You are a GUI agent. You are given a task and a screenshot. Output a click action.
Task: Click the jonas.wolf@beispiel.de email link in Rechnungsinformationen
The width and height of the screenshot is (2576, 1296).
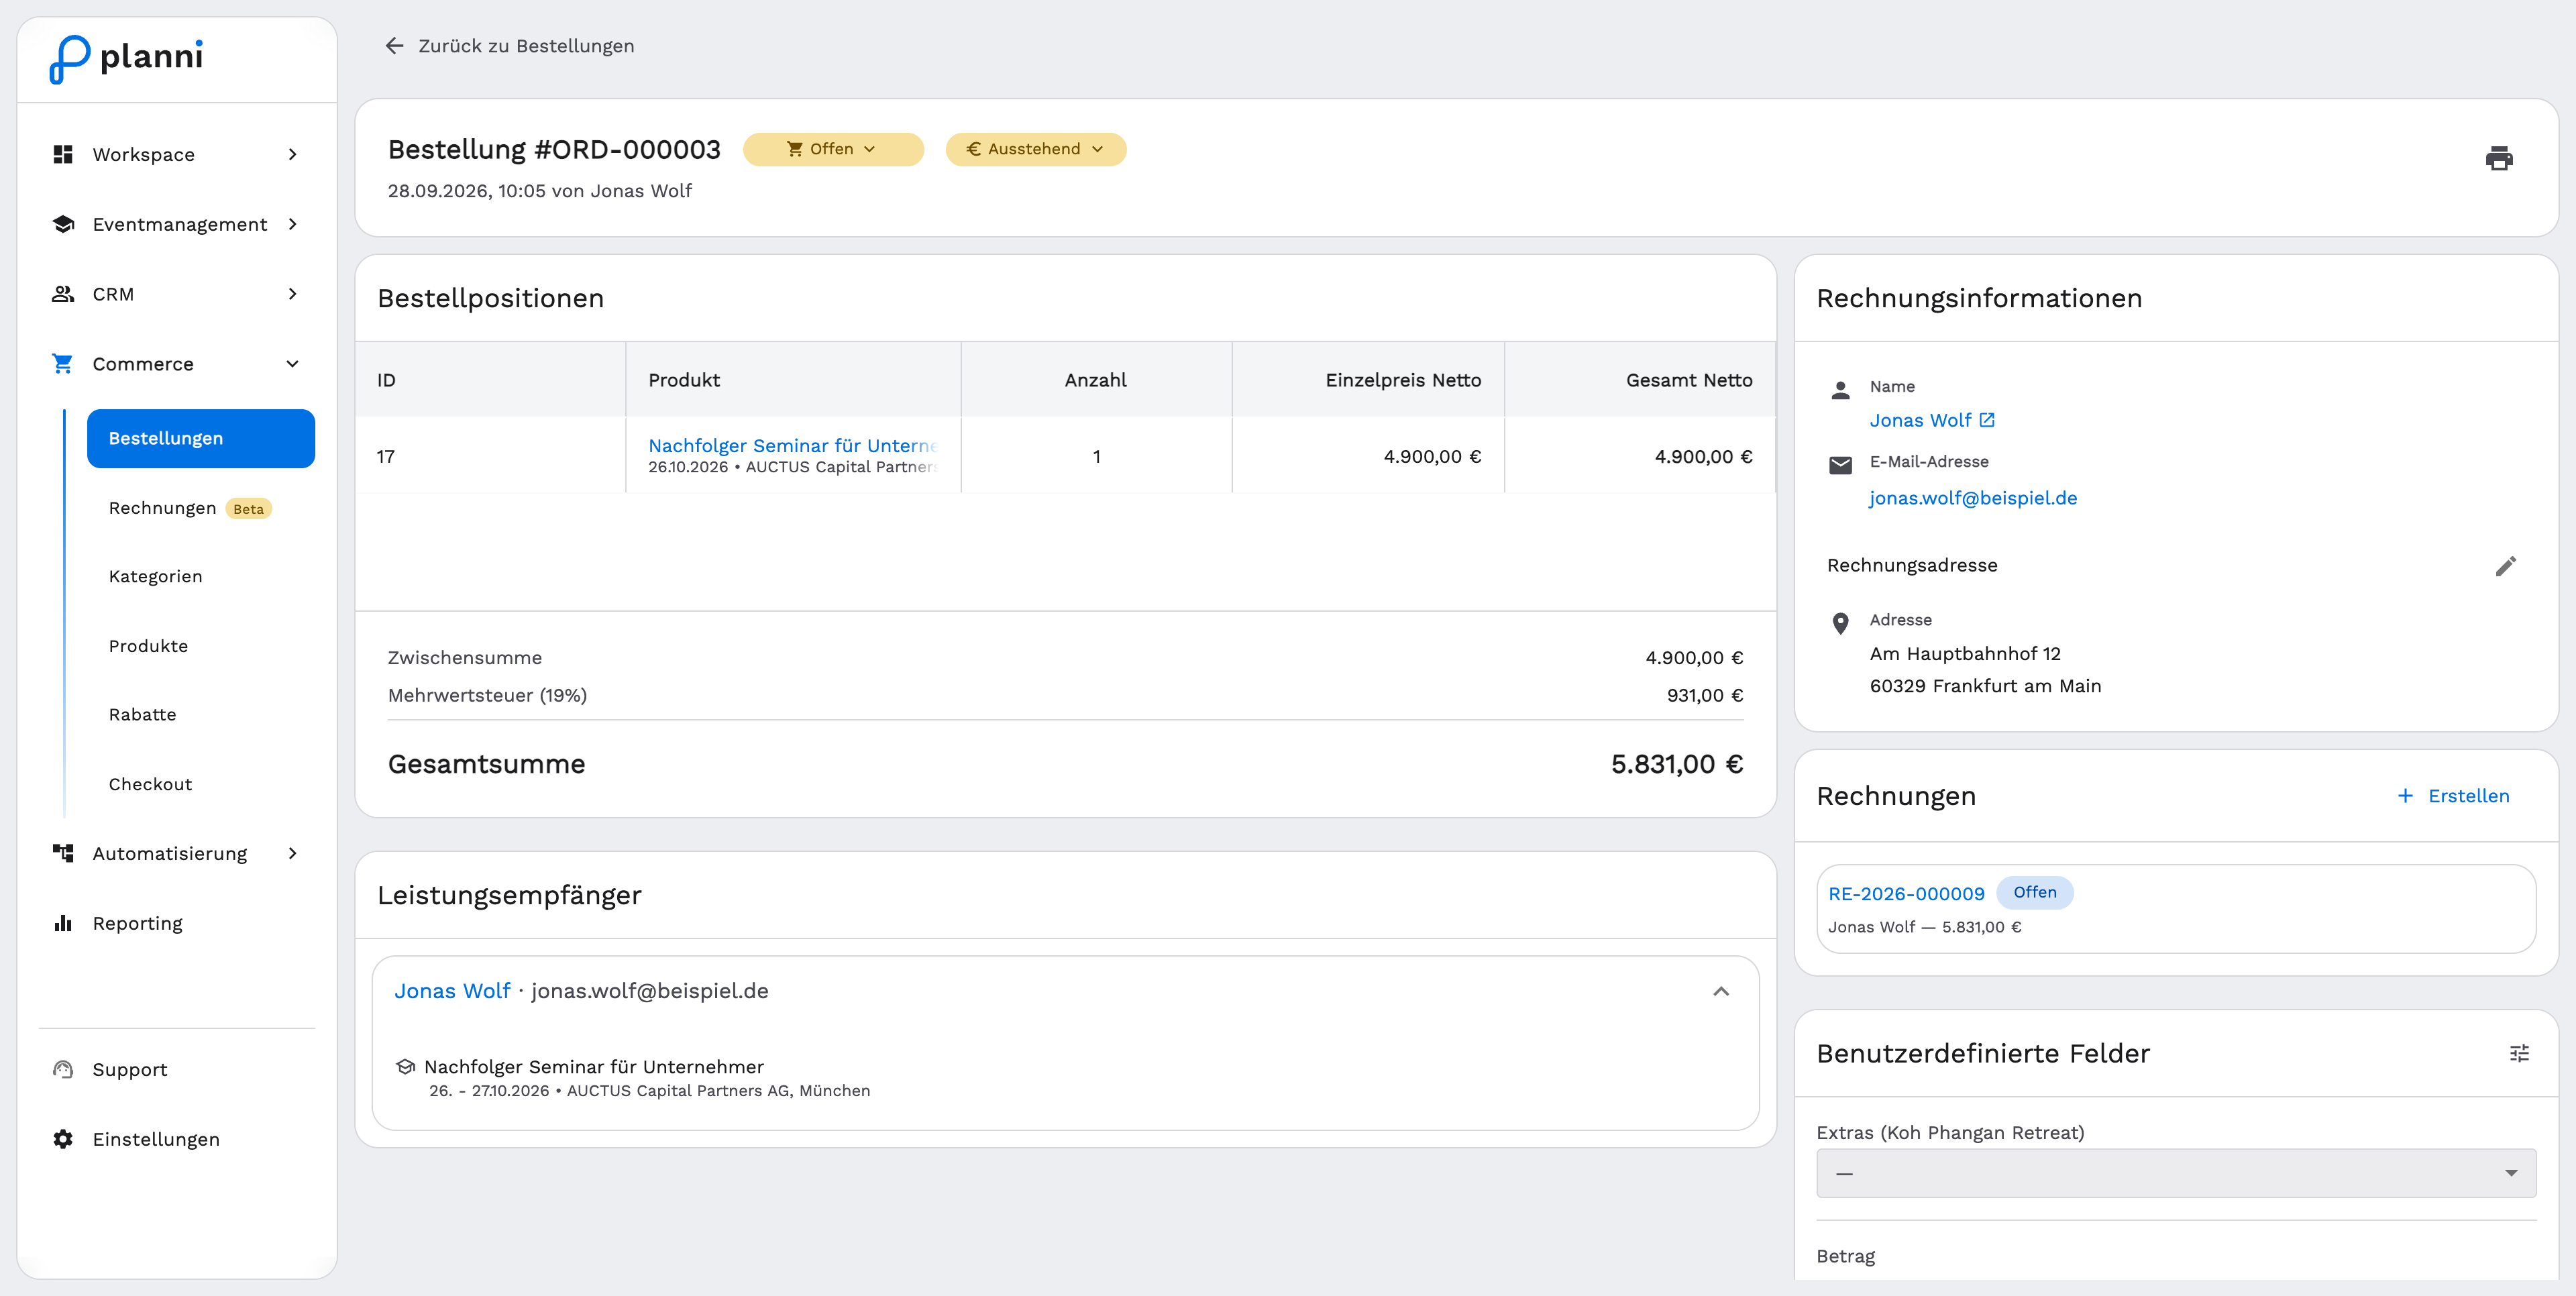click(x=1973, y=498)
